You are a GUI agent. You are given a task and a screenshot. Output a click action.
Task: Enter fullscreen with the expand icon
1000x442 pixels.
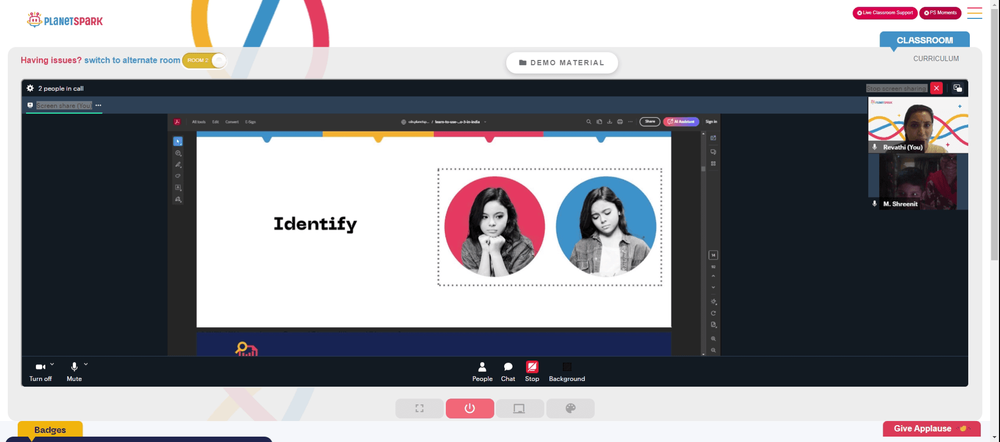[419, 408]
